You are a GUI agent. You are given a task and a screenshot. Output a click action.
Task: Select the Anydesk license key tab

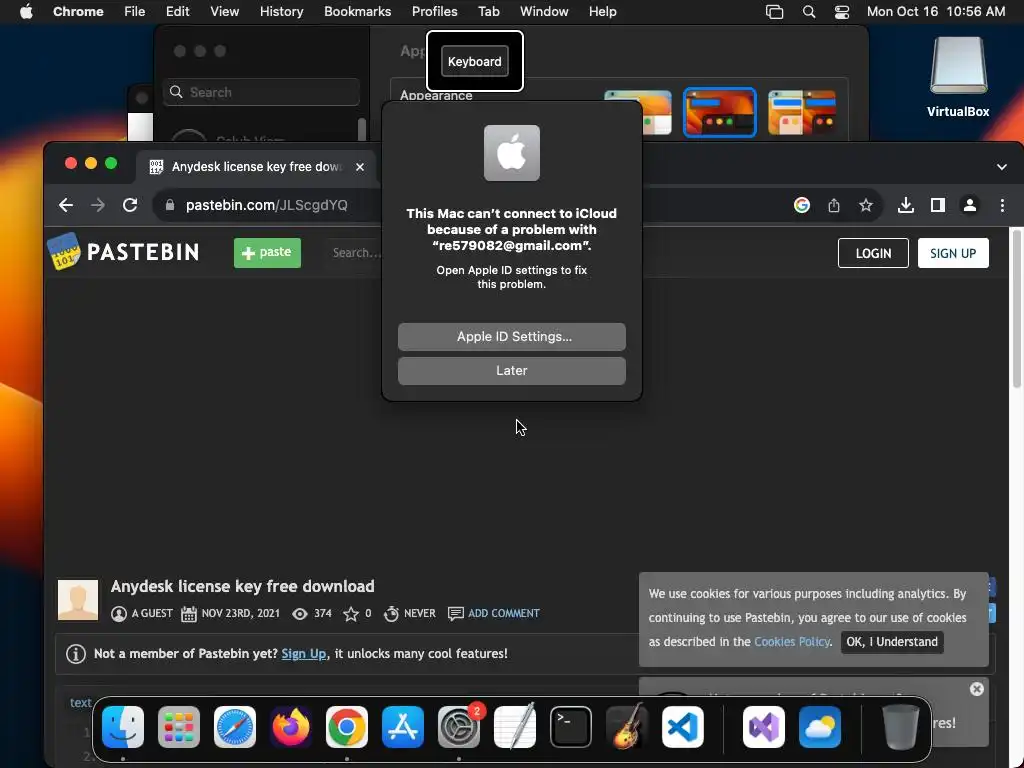pyautogui.click(x=257, y=167)
